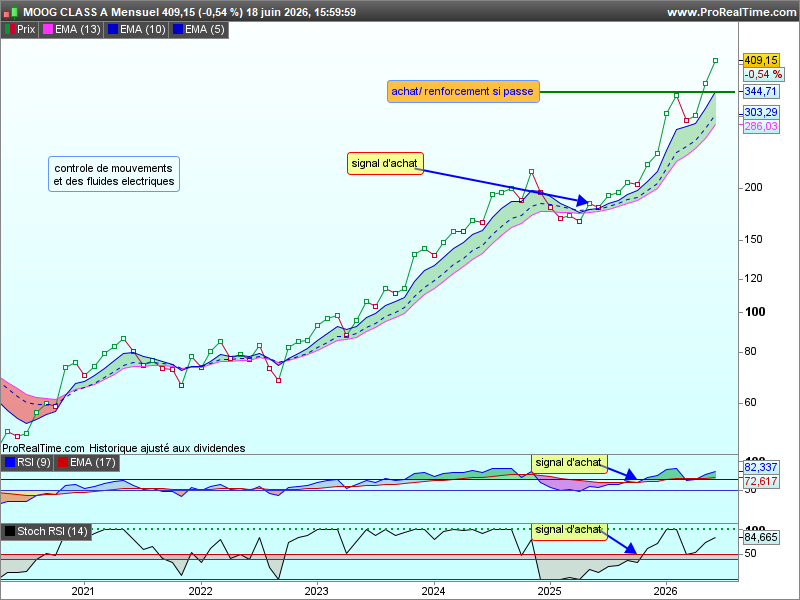Click 'signal d'achat' label in the RSI panel
800x600 pixels.
click(x=569, y=463)
